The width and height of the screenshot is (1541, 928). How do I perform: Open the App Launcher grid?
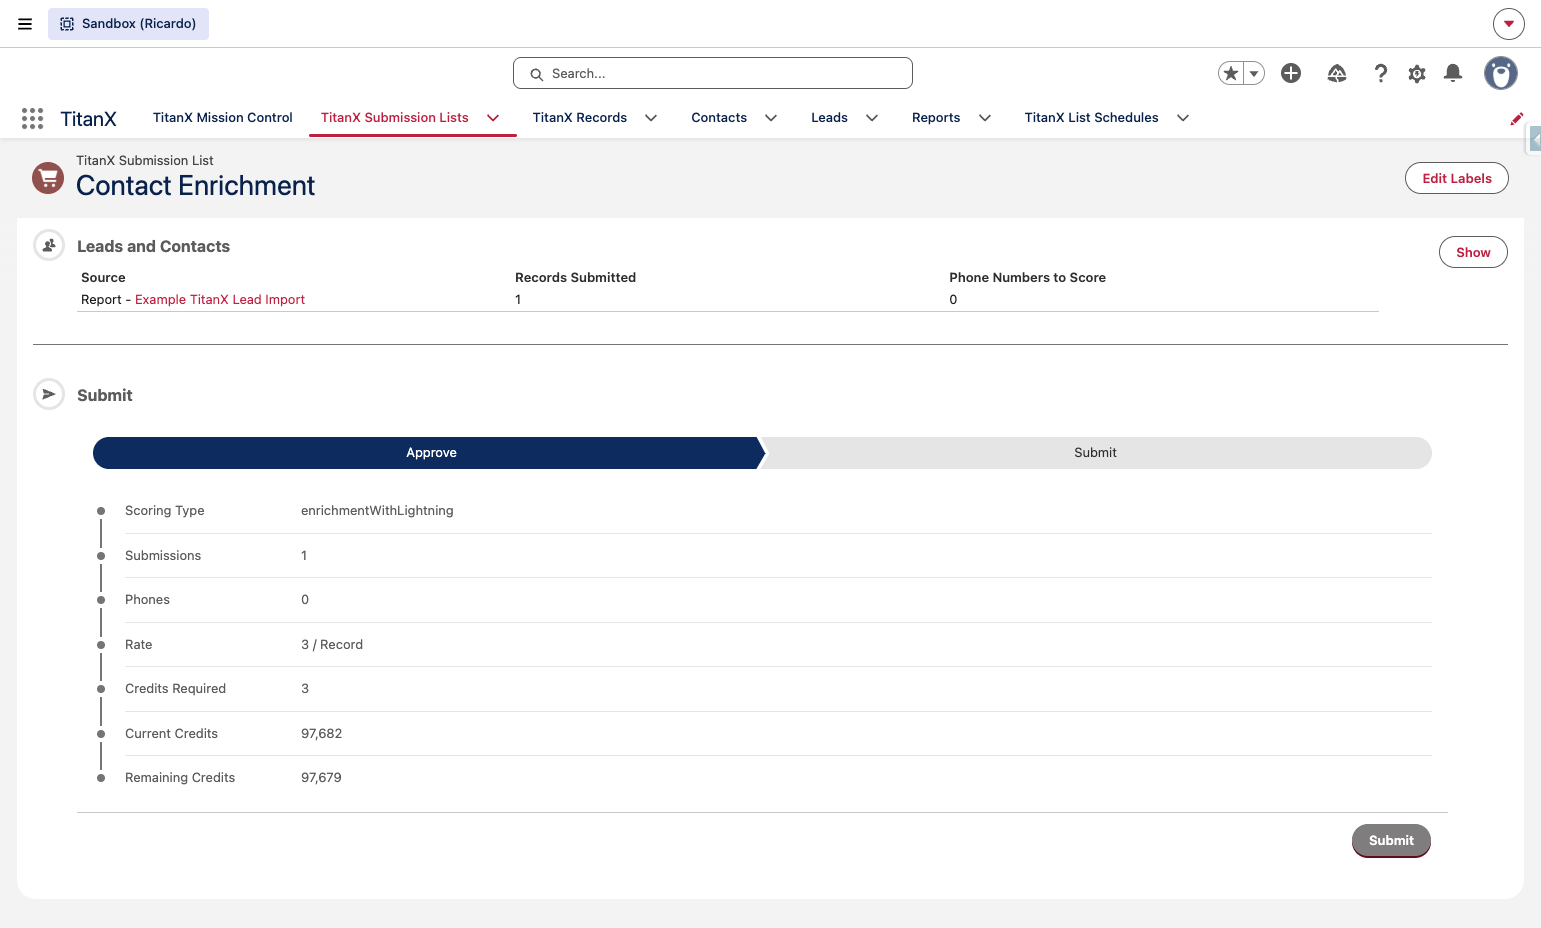(x=32, y=119)
